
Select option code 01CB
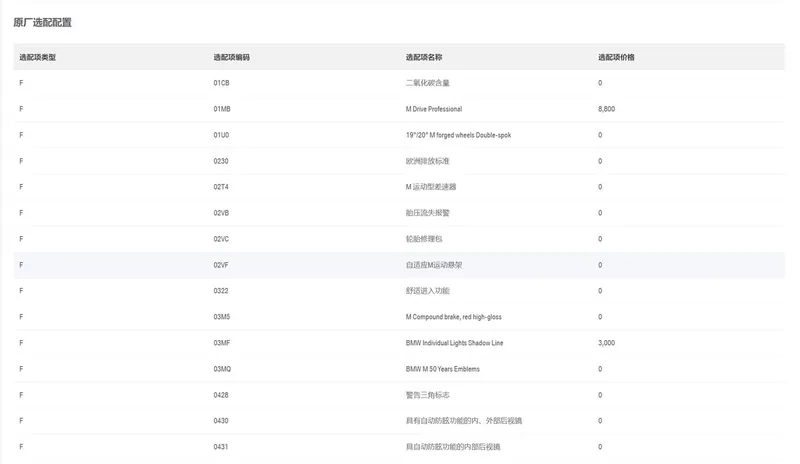point(221,83)
